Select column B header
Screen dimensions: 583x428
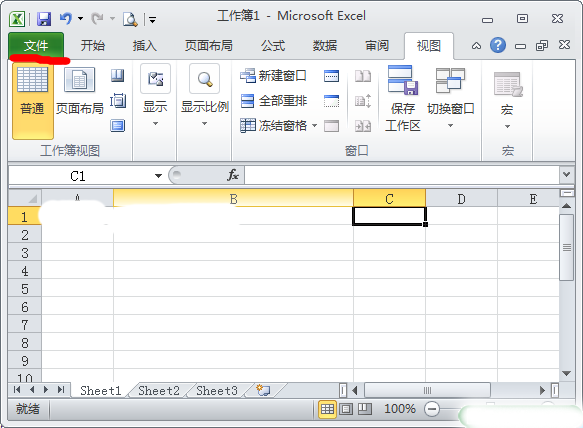(233, 199)
